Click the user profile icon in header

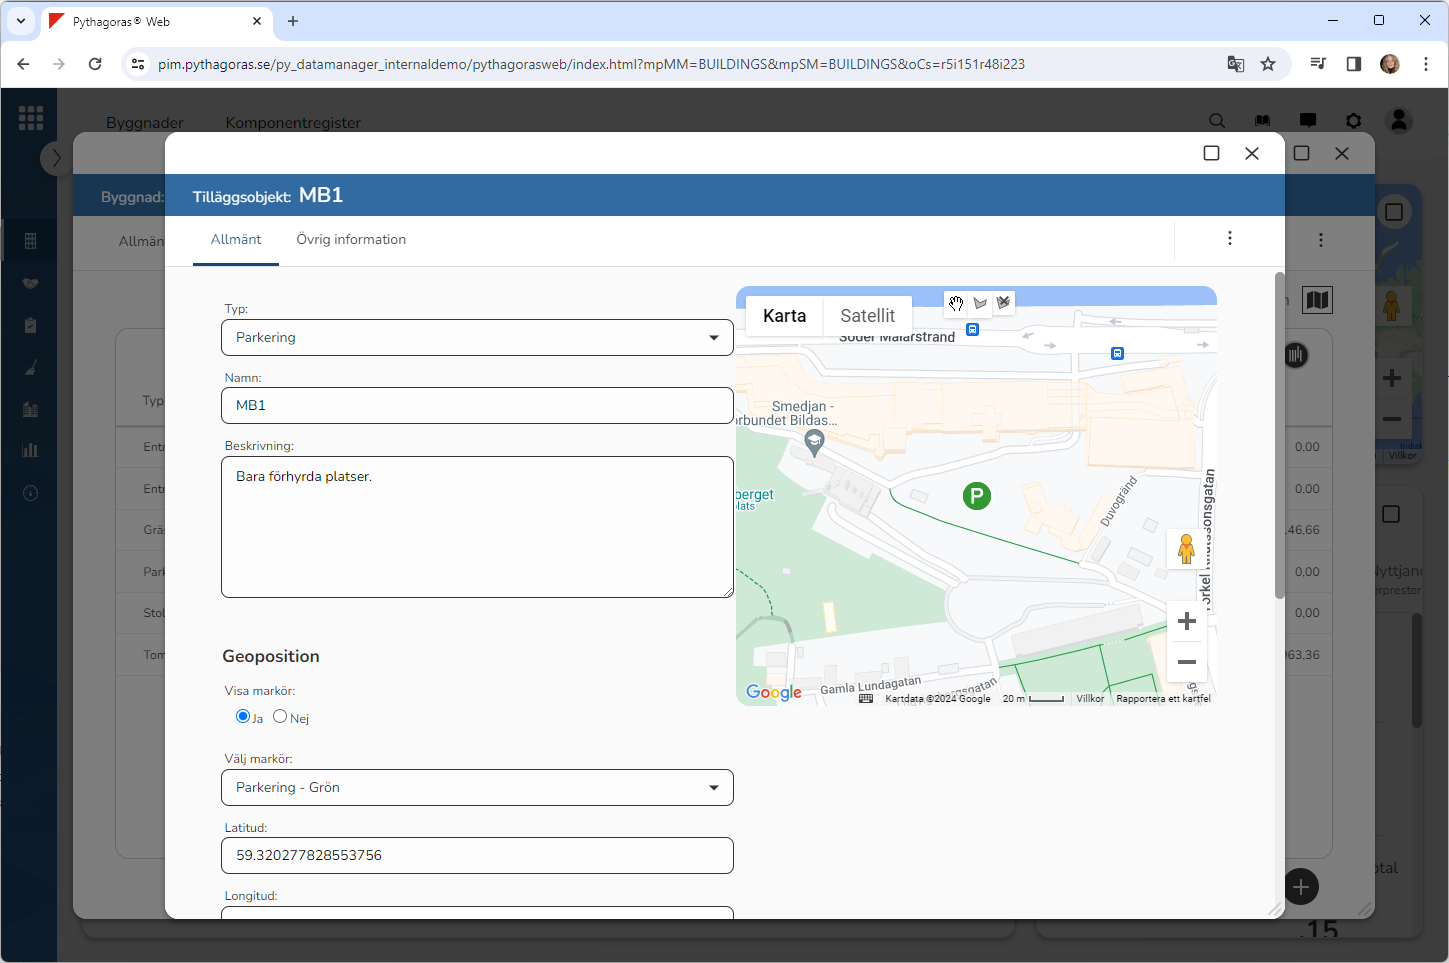[1399, 121]
